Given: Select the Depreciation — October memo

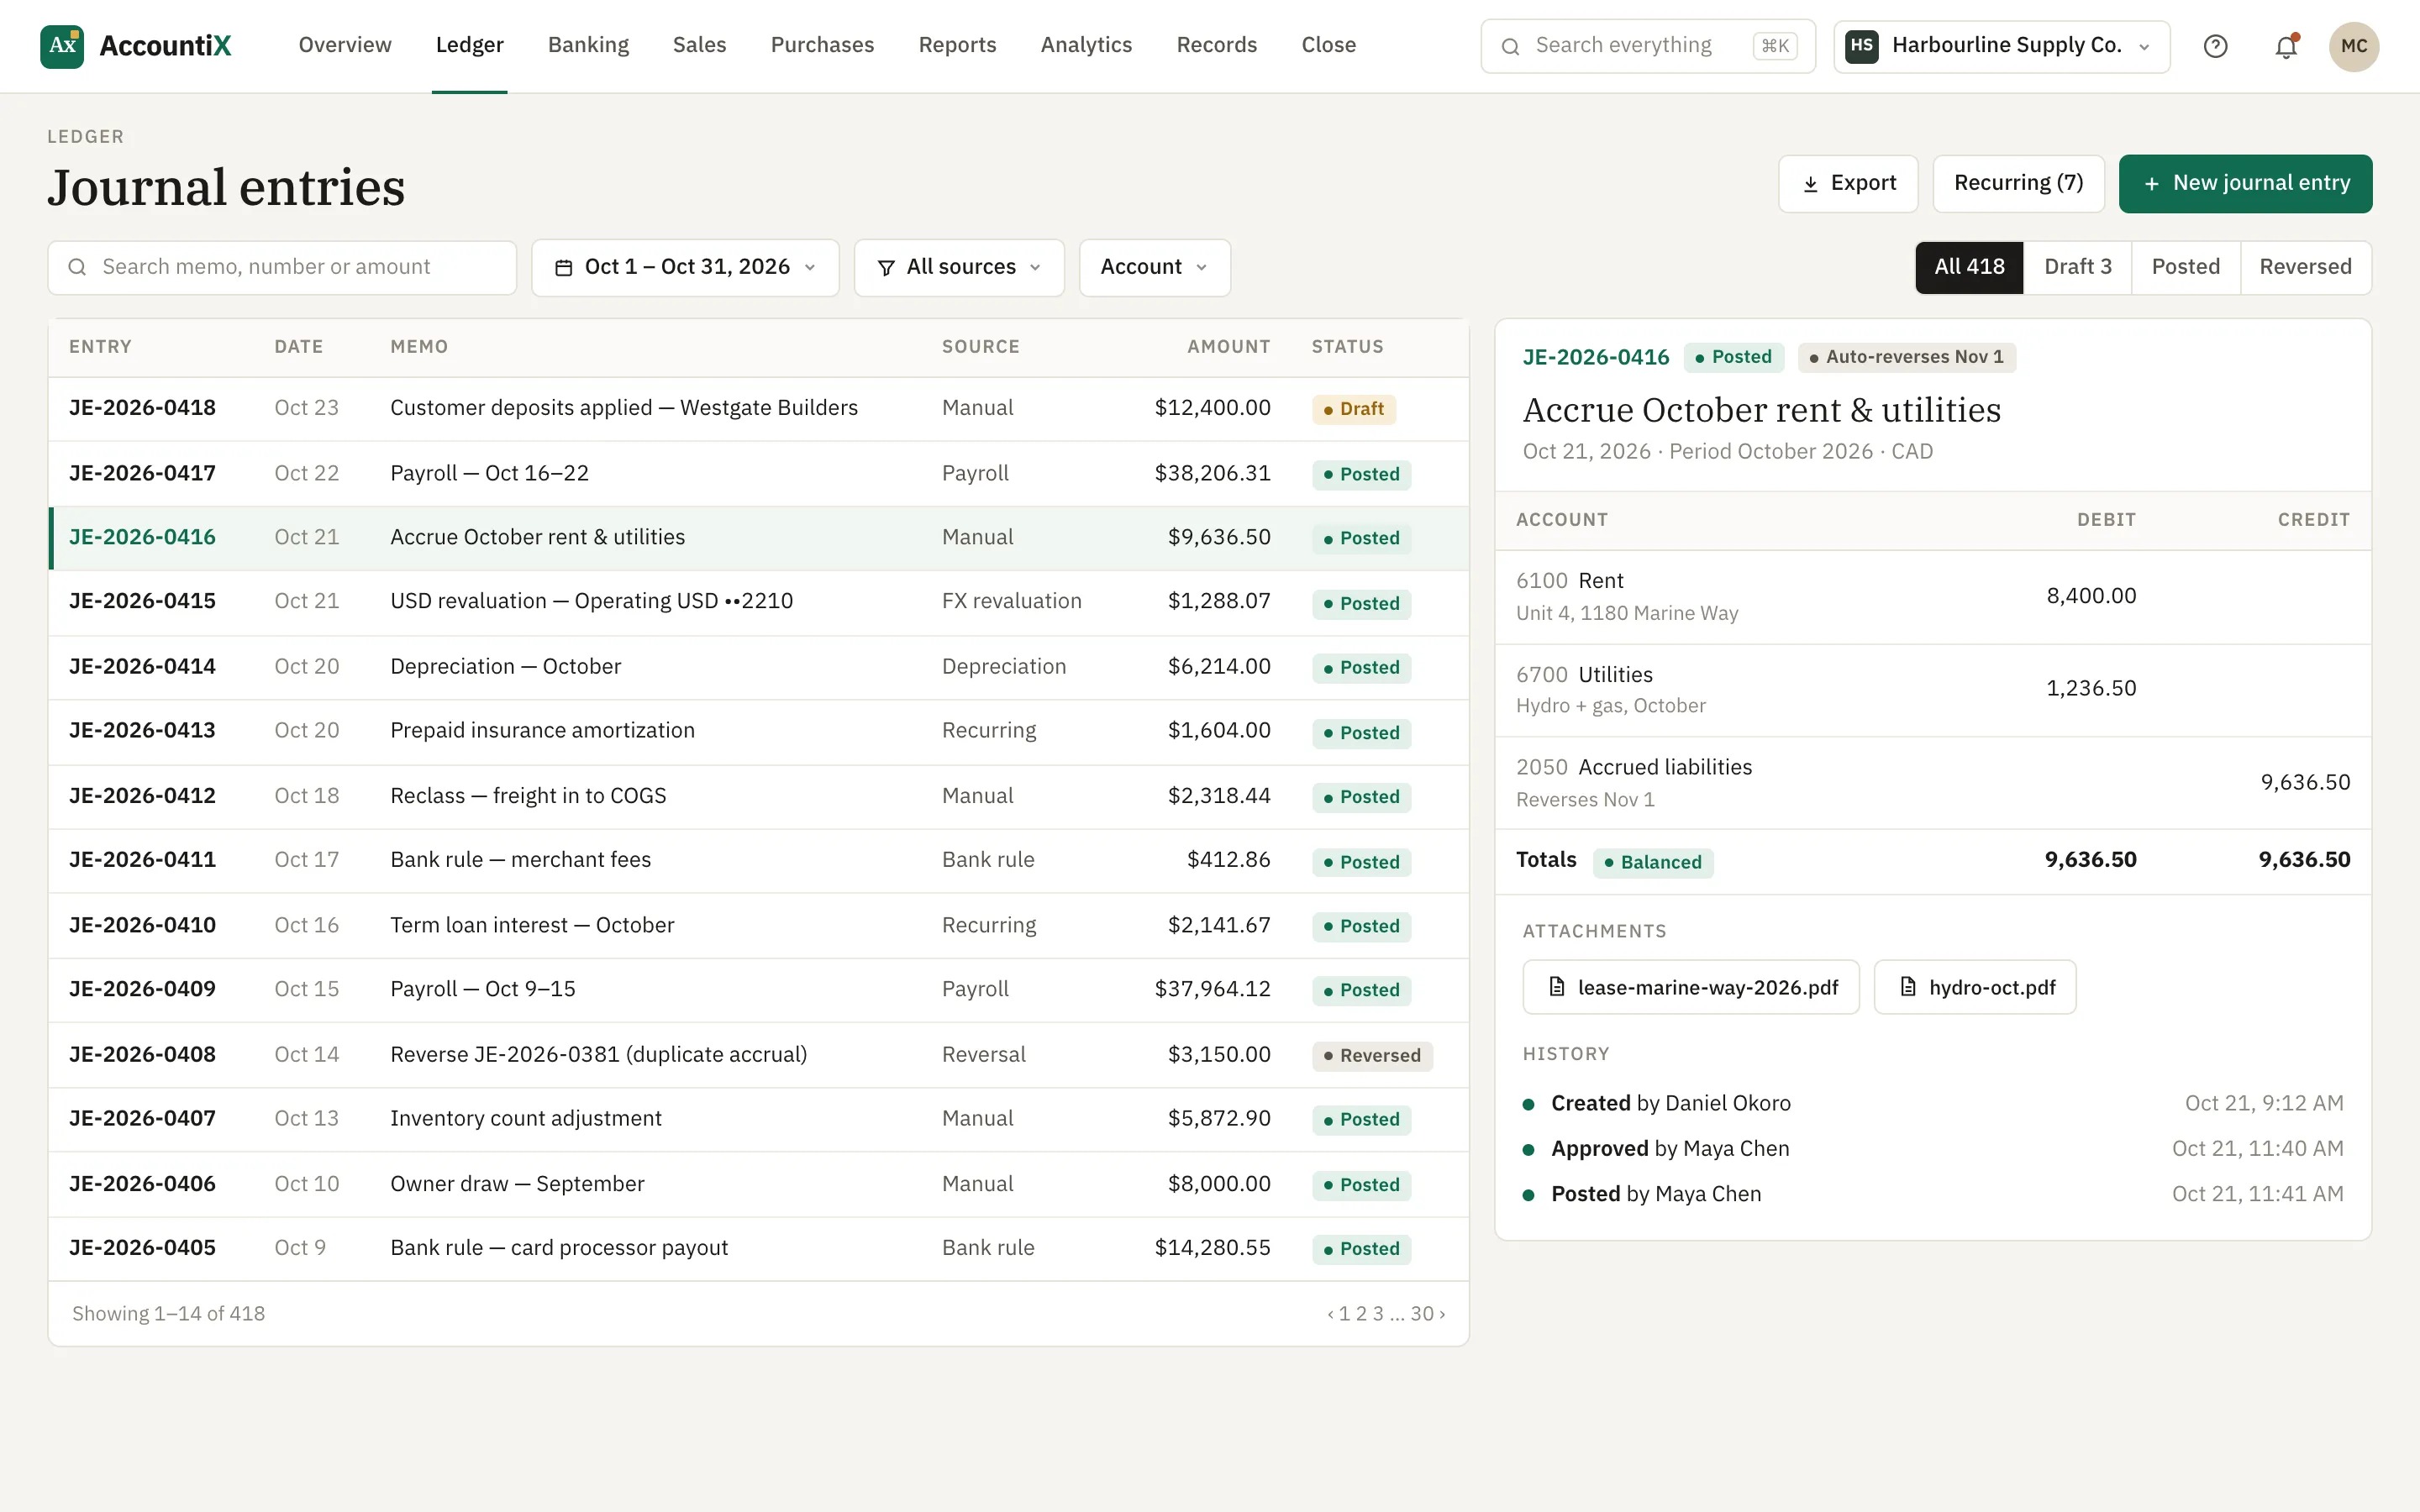Looking at the screenshot, I should [x=505, y=666].
